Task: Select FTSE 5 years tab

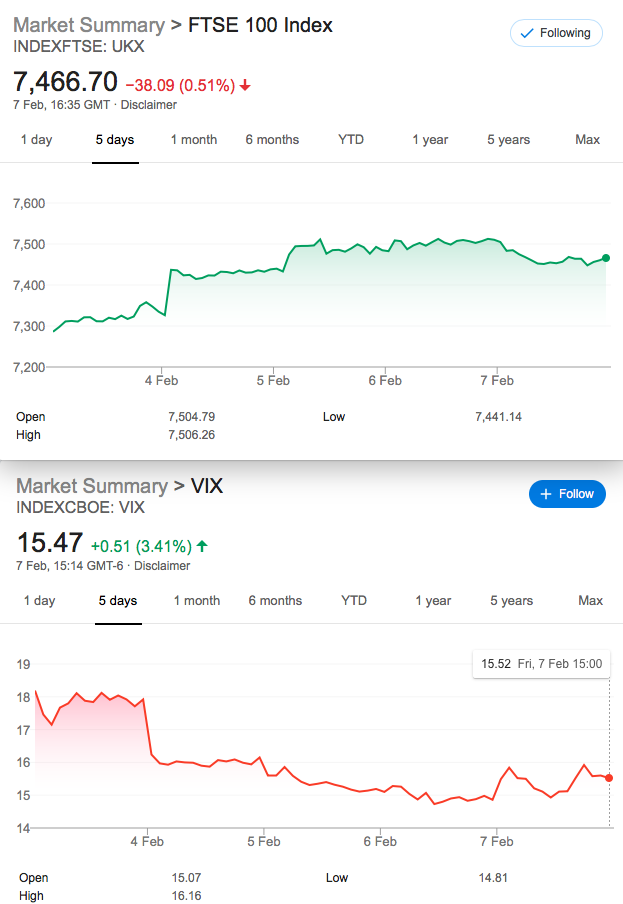Action: pos(508,140)
